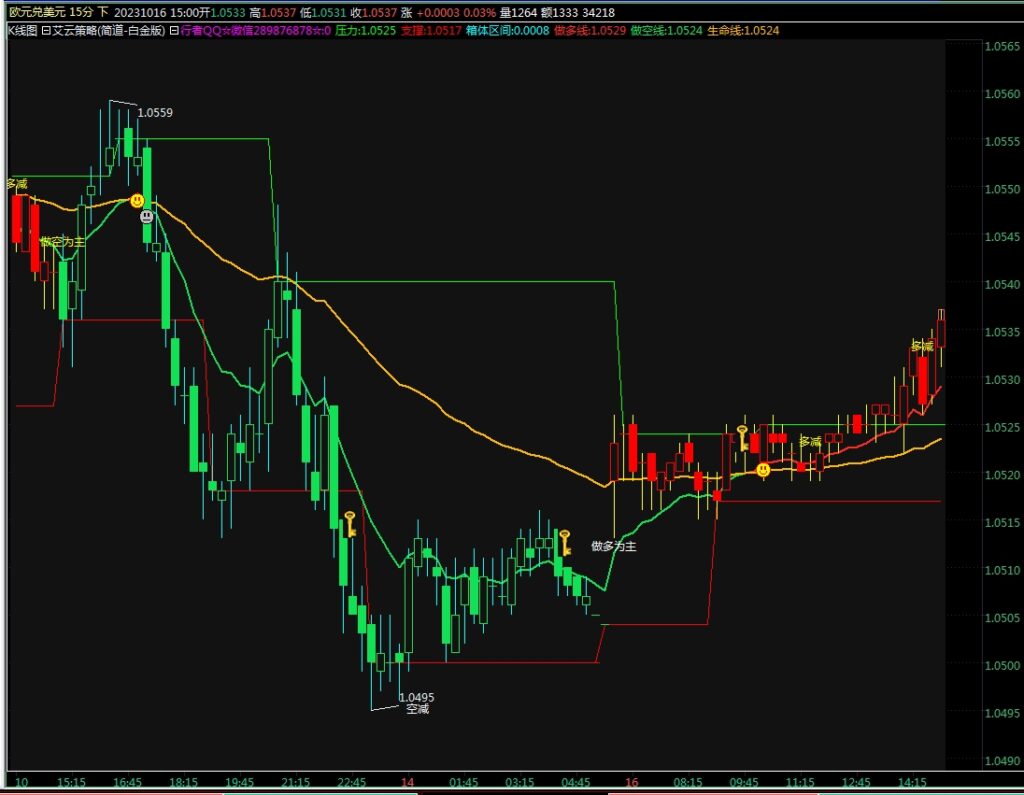Click the 做空为主 annotation on the chart

pos(62,242)
